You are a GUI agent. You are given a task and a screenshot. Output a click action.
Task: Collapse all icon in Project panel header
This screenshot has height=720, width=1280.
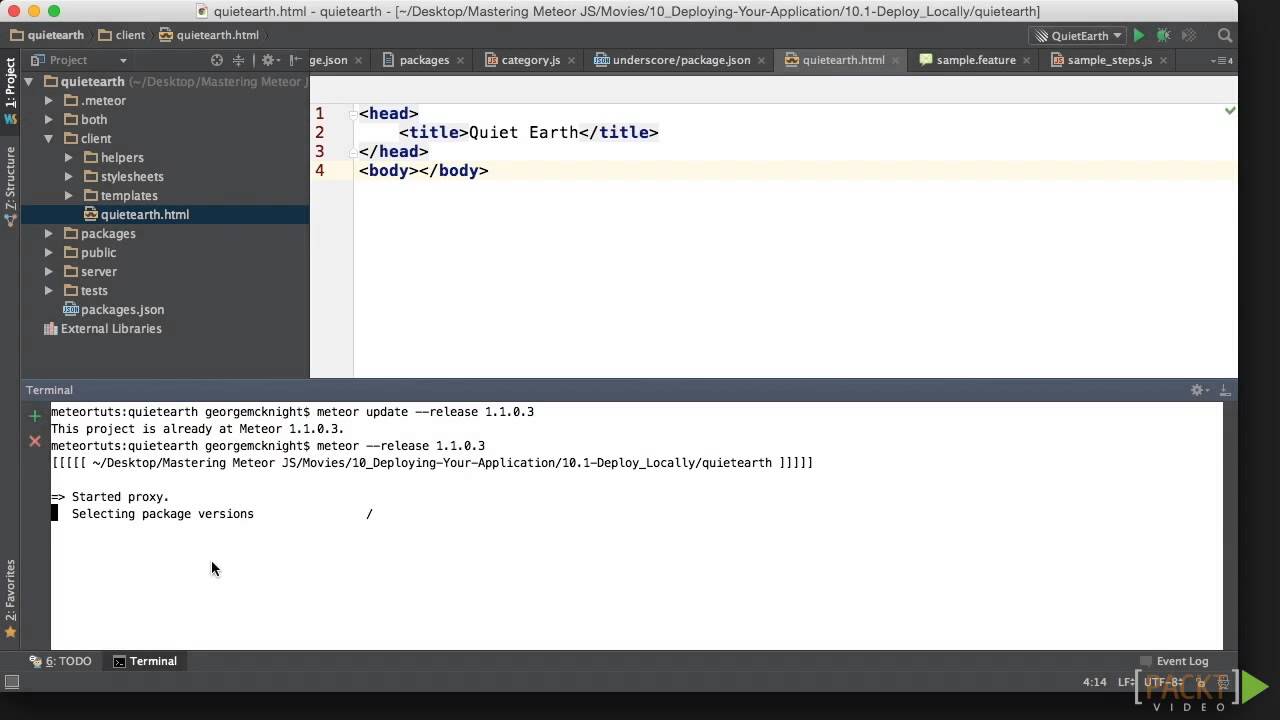point(238,60)
